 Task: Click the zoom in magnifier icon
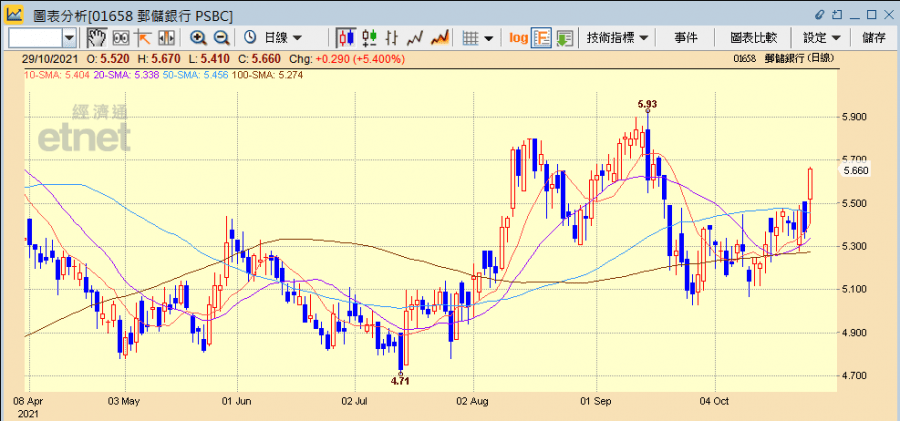click(198, 37)
